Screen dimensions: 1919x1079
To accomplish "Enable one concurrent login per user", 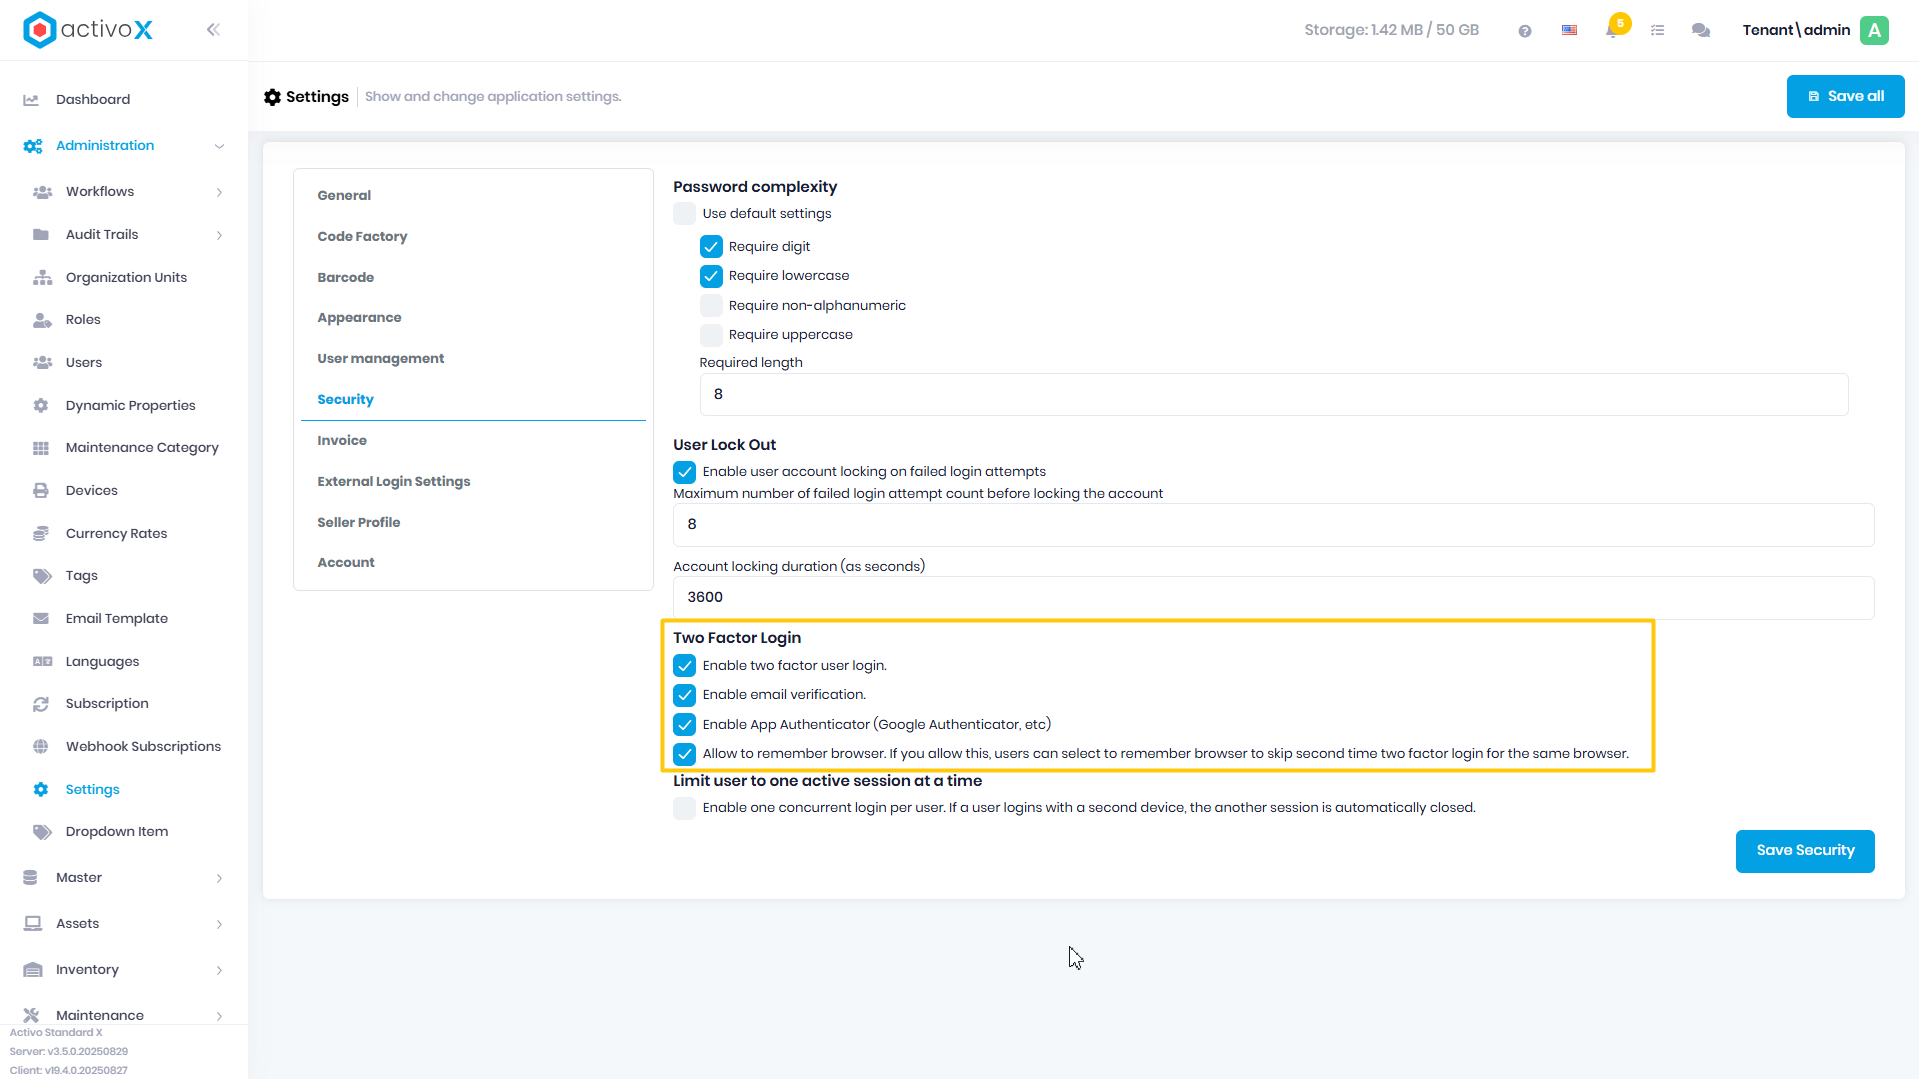I will point(684,808).
